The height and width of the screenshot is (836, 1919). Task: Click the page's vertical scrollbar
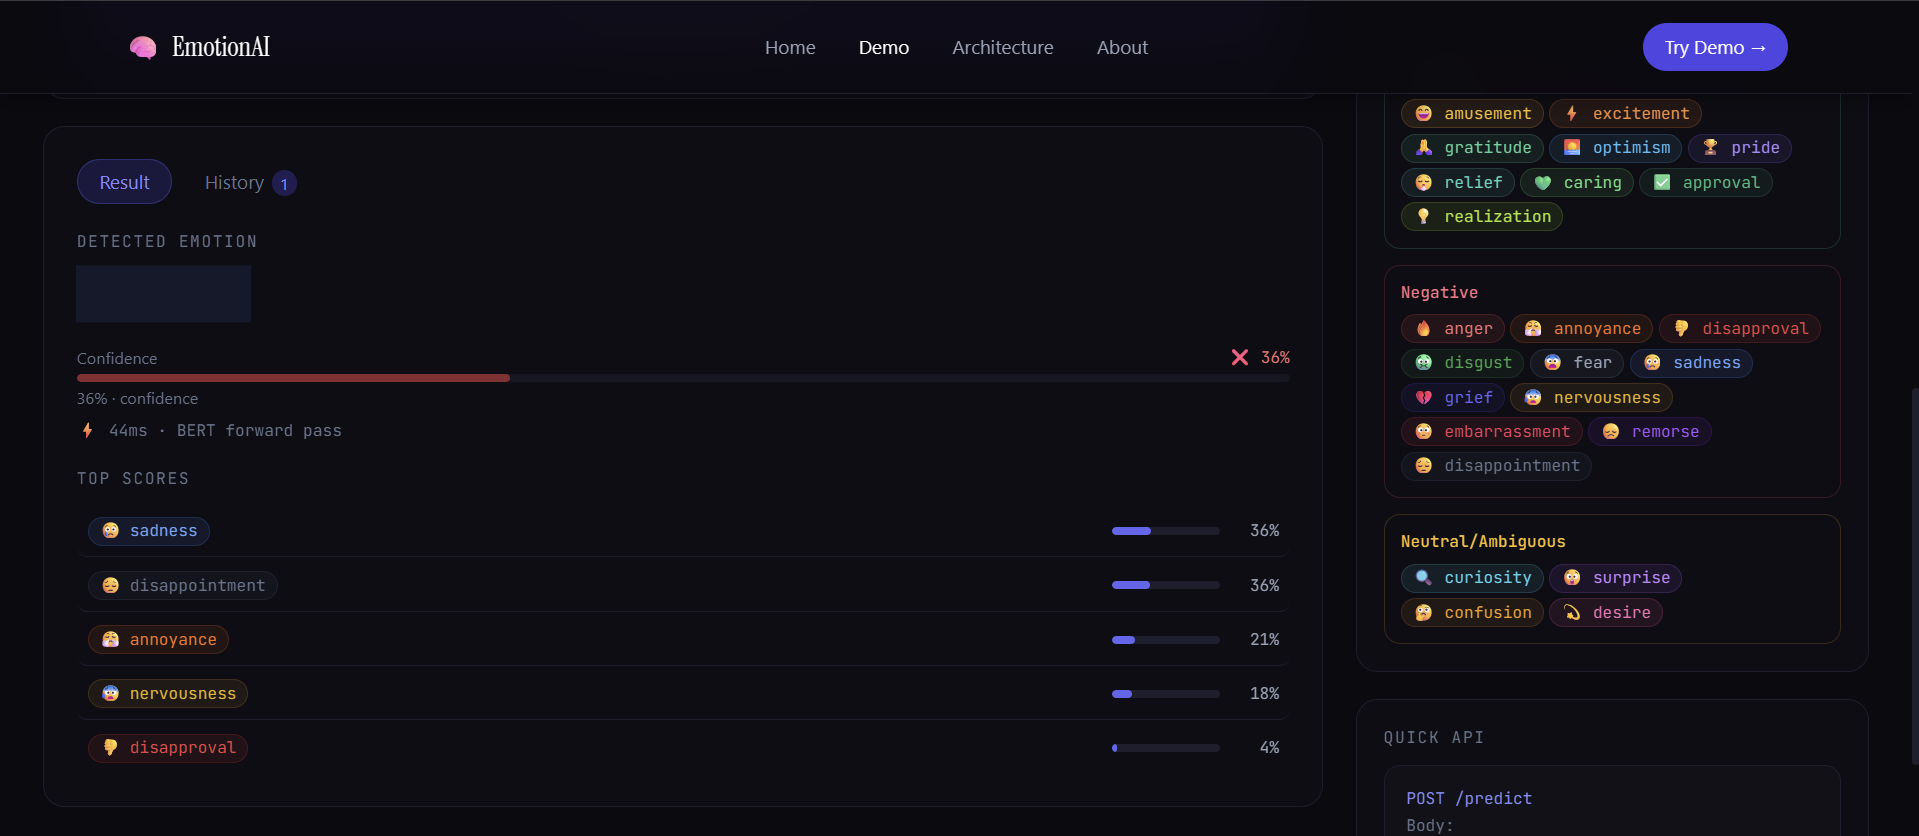(1914, 576)
